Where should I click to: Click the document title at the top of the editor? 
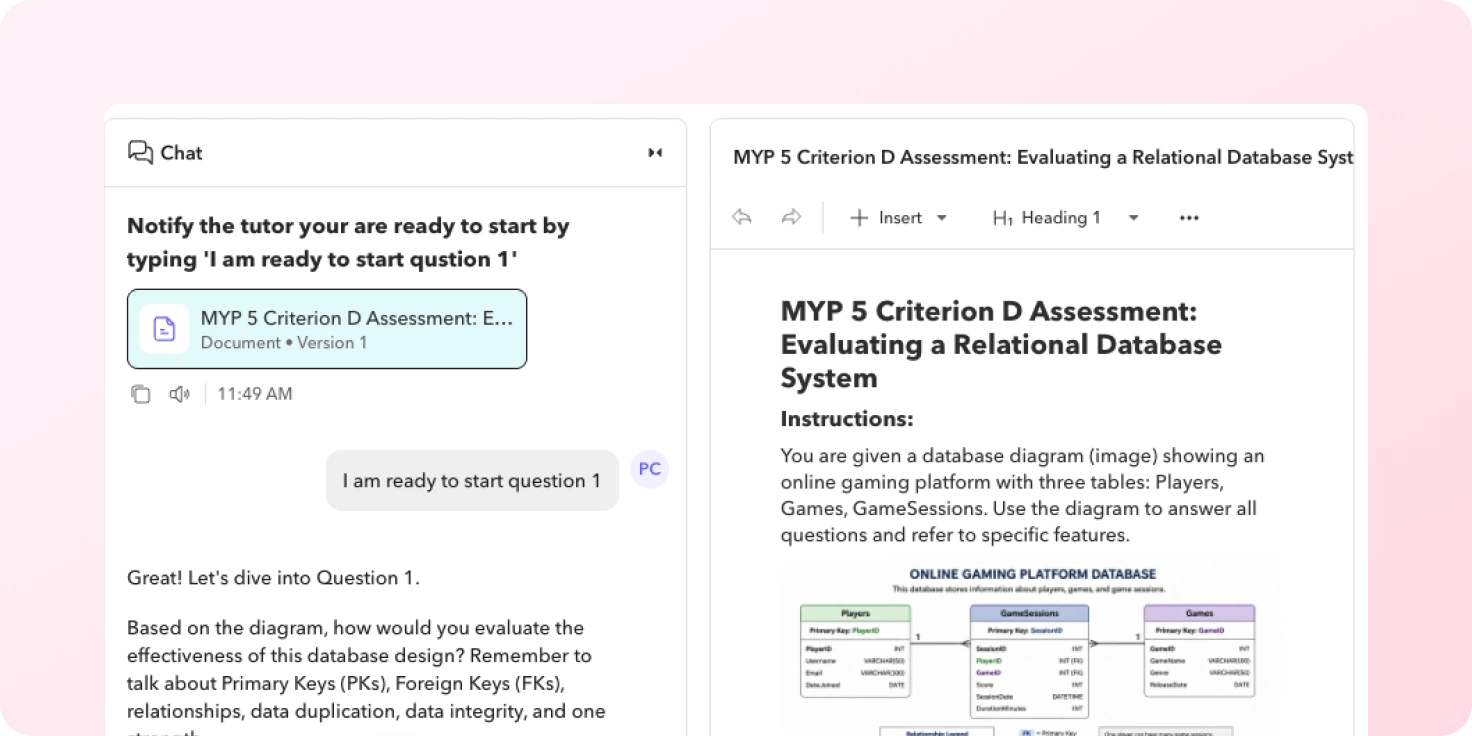click(1043, 157)
